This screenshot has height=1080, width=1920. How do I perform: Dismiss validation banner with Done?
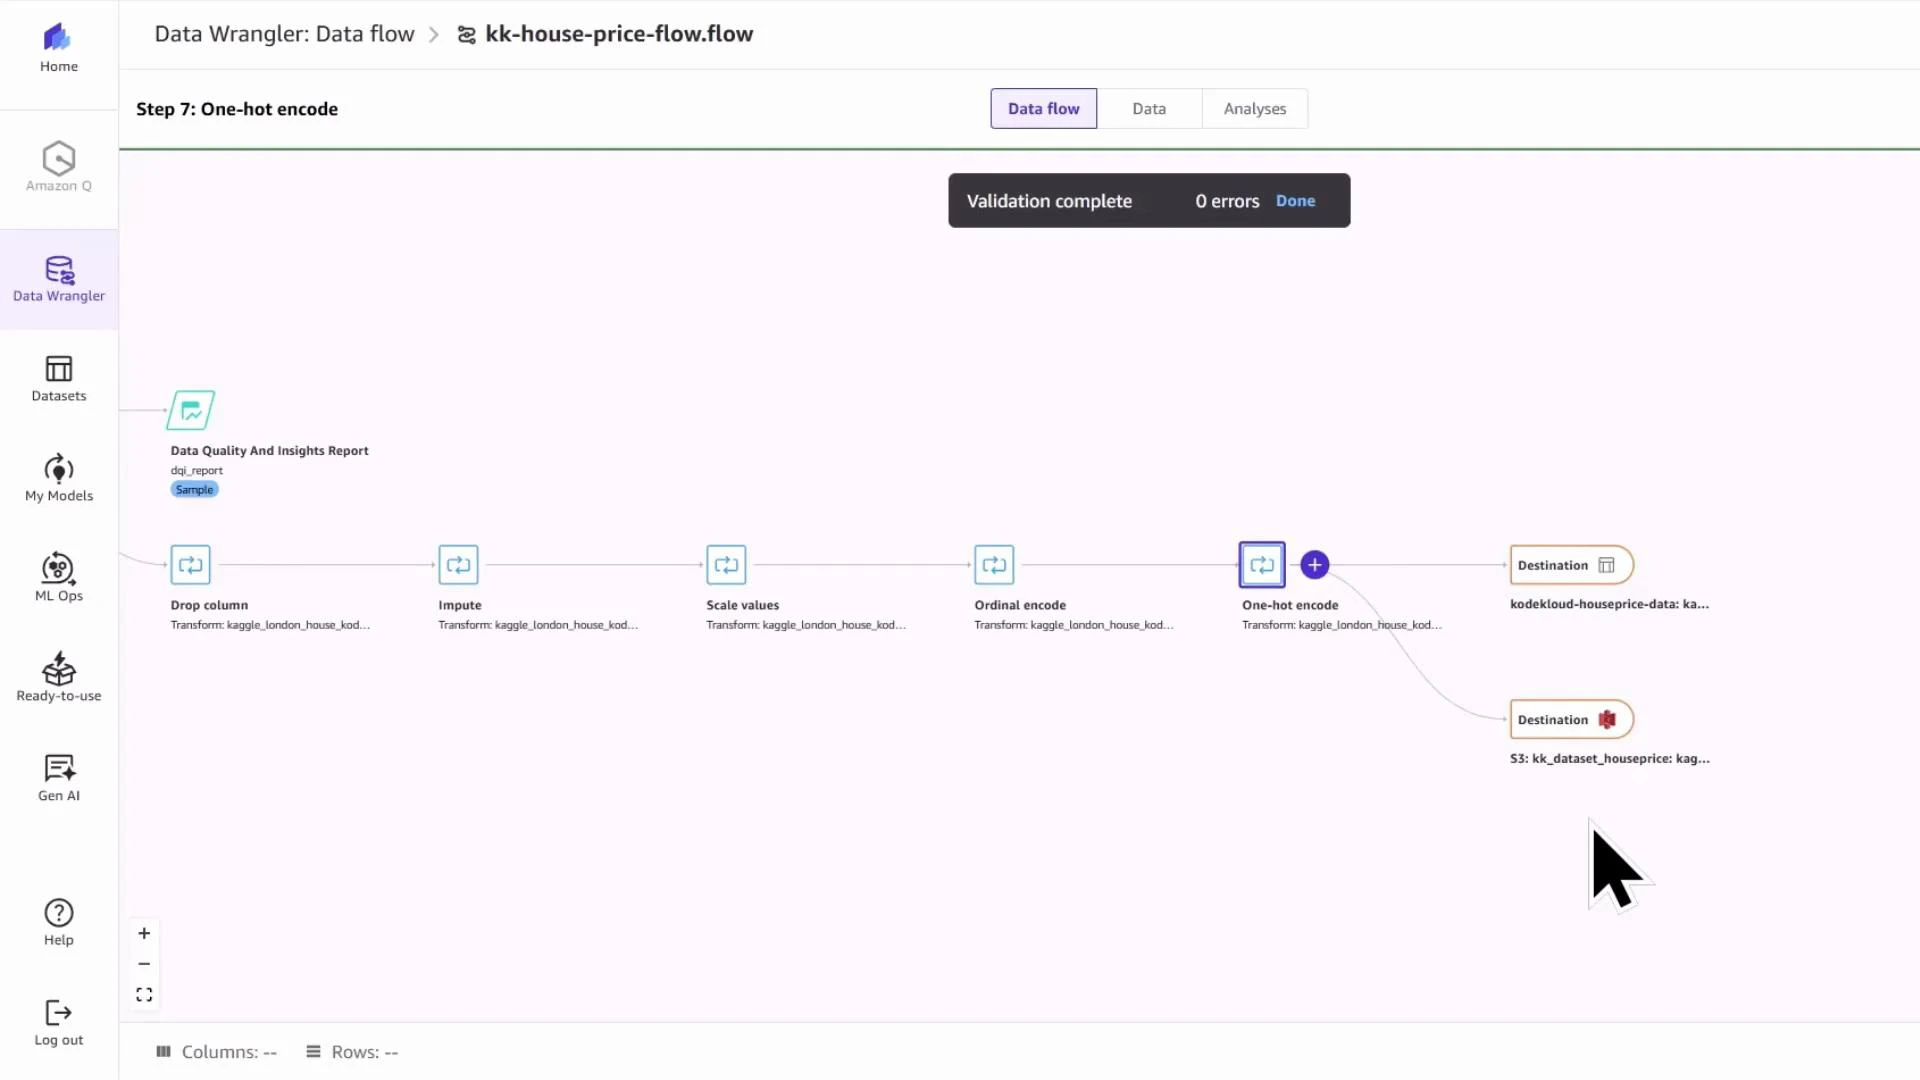tap(1295, 200)
